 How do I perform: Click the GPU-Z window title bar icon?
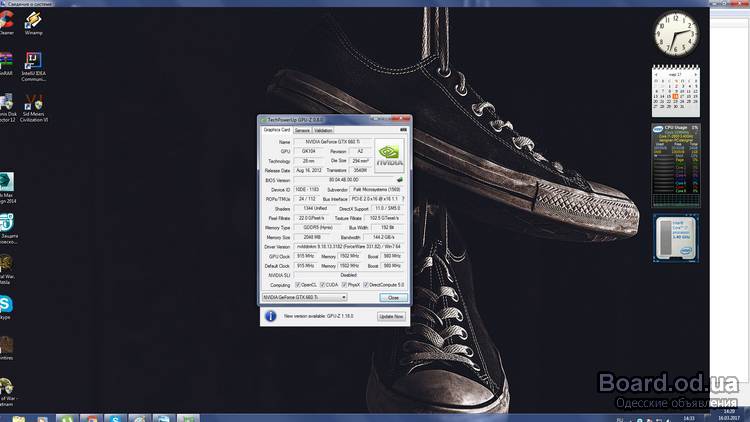(x=263, y=120)
